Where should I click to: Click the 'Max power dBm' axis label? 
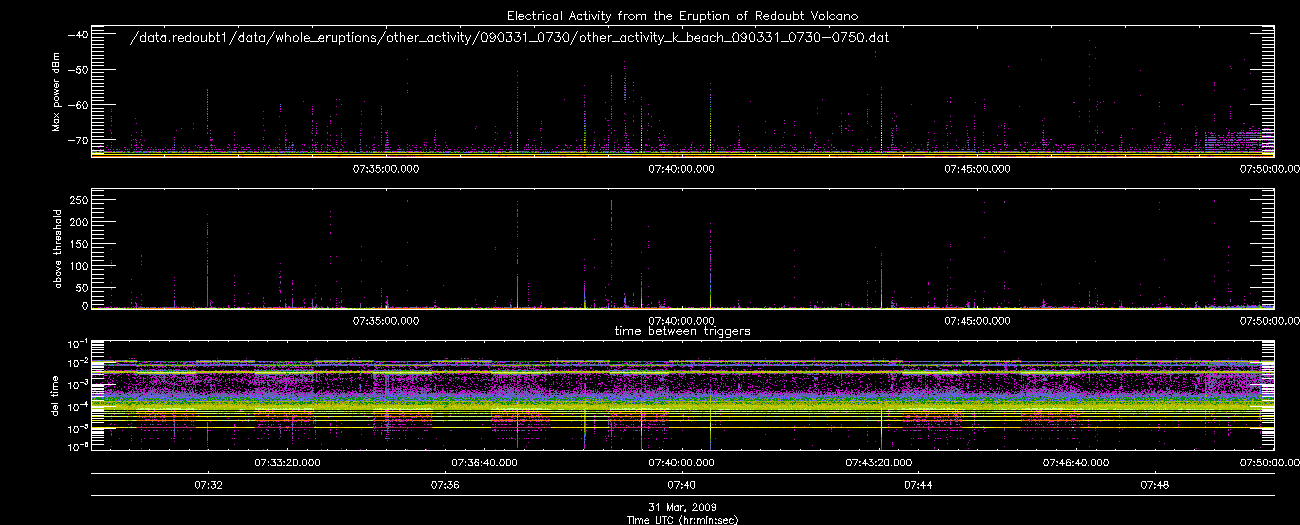[x=57, y=92]
